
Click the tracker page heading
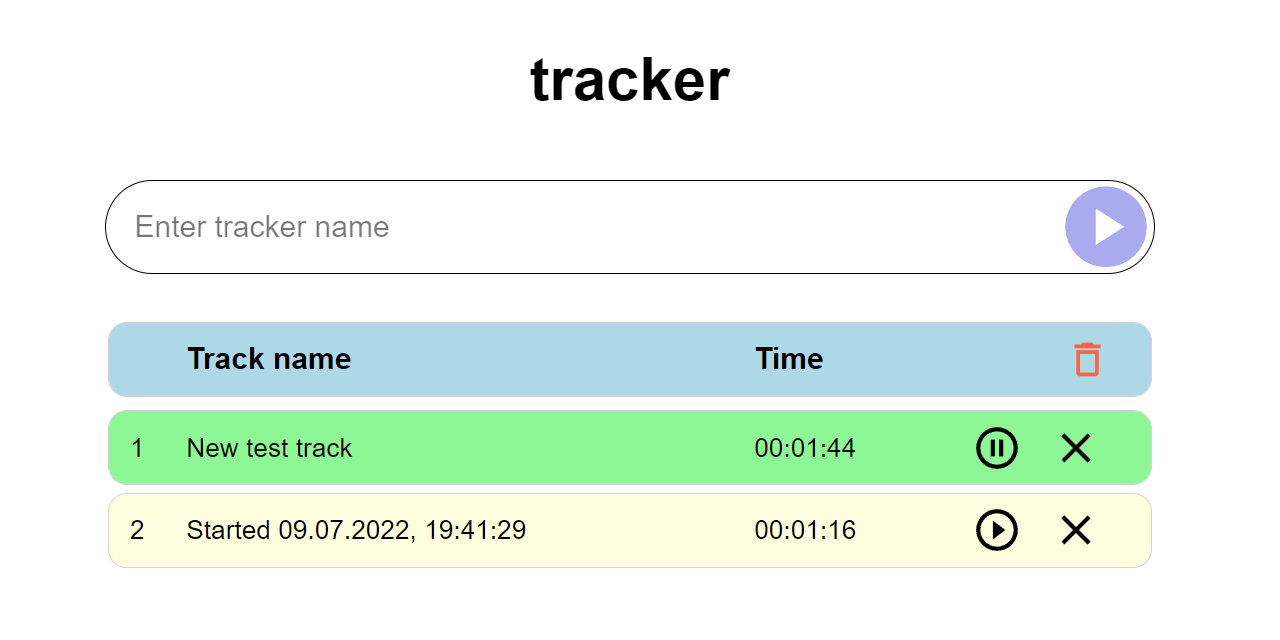(x=630, y=80)
